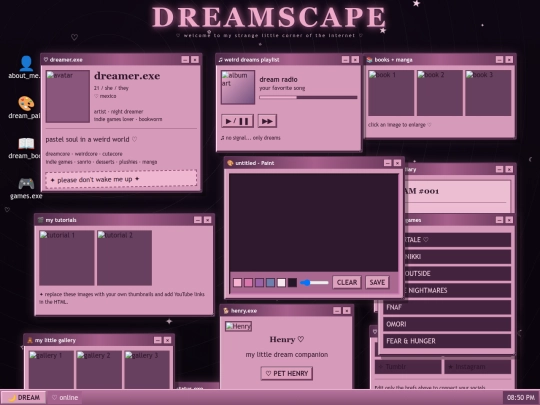Pick the light pink Paint color swatch

[x=237, y=283]
